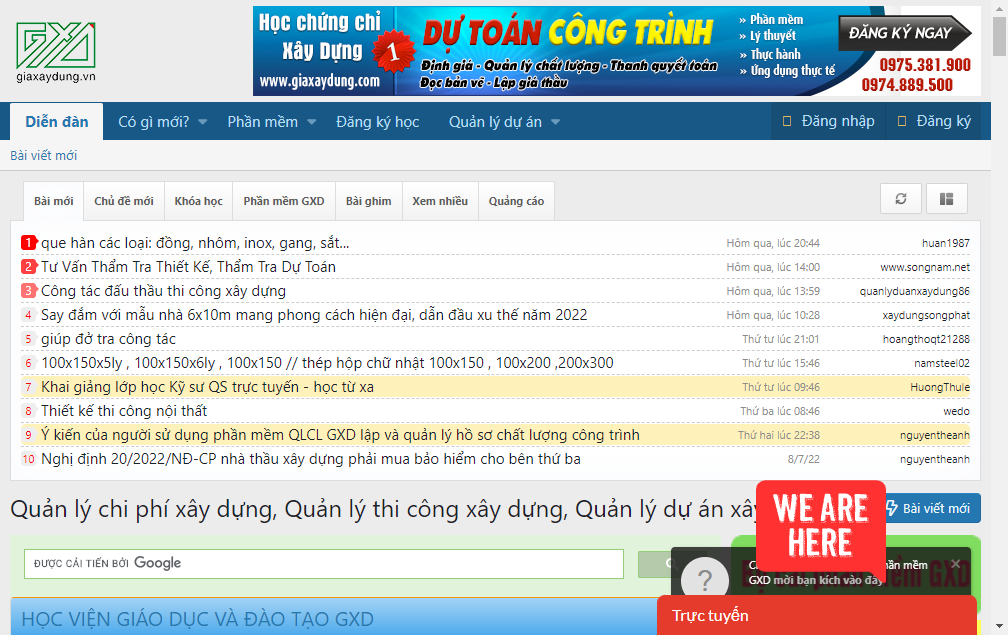Open post 'Công tác đấu thầu thi công xây dựng'
The height and width of the screenshot is (635, 1008).
(x=163, y=291)
